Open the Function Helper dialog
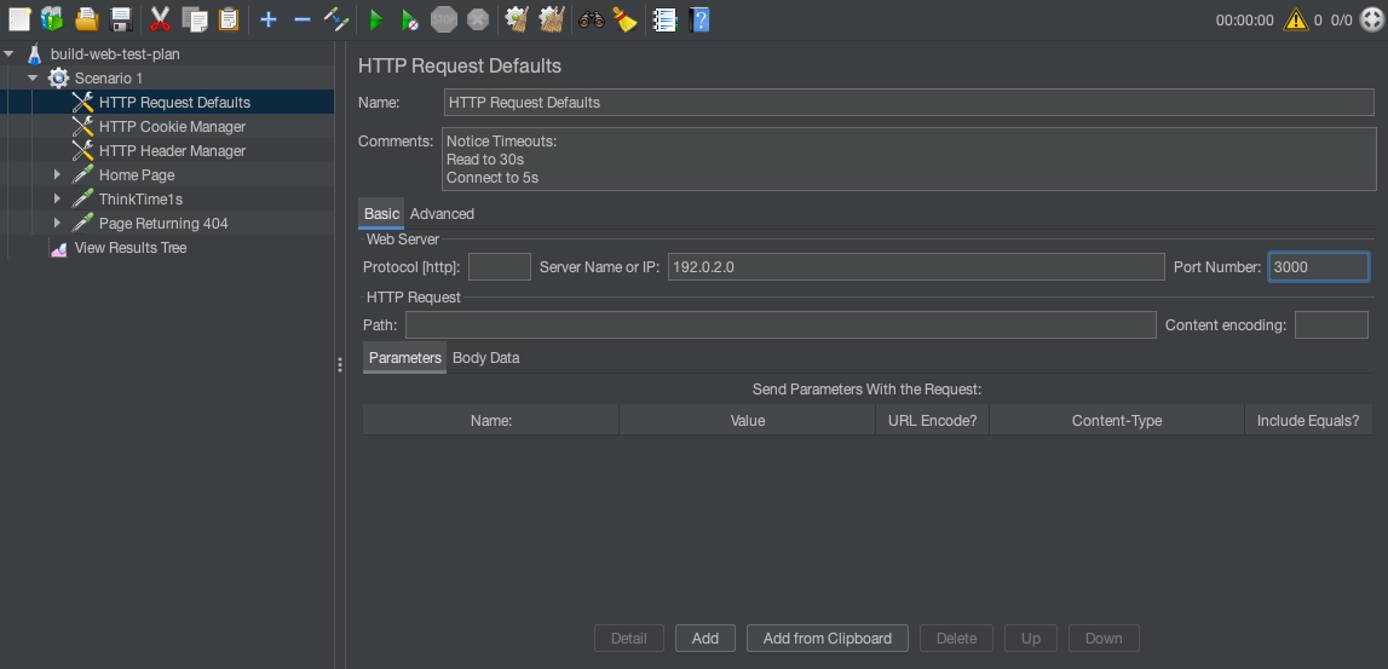Viewport: 1388px width, 669px height. [665, 19]
